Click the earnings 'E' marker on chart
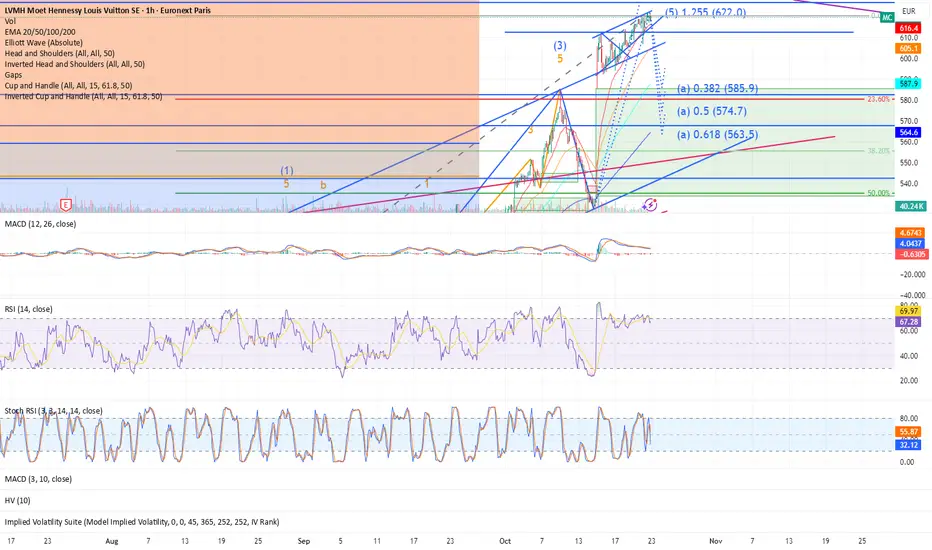 65,205
